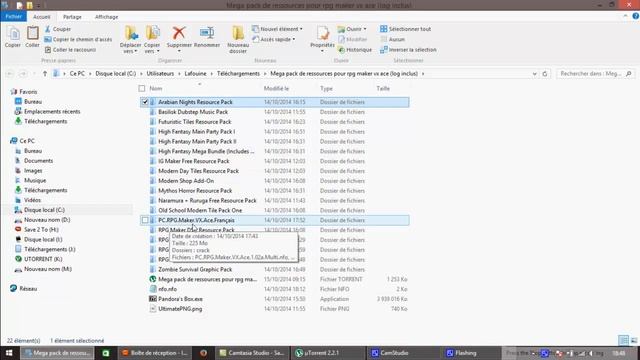The height and width of the screenshot is (360, 640).
Task: Uncheck the Arabian Nights Resource Pack checkbox
Action: 145,102
